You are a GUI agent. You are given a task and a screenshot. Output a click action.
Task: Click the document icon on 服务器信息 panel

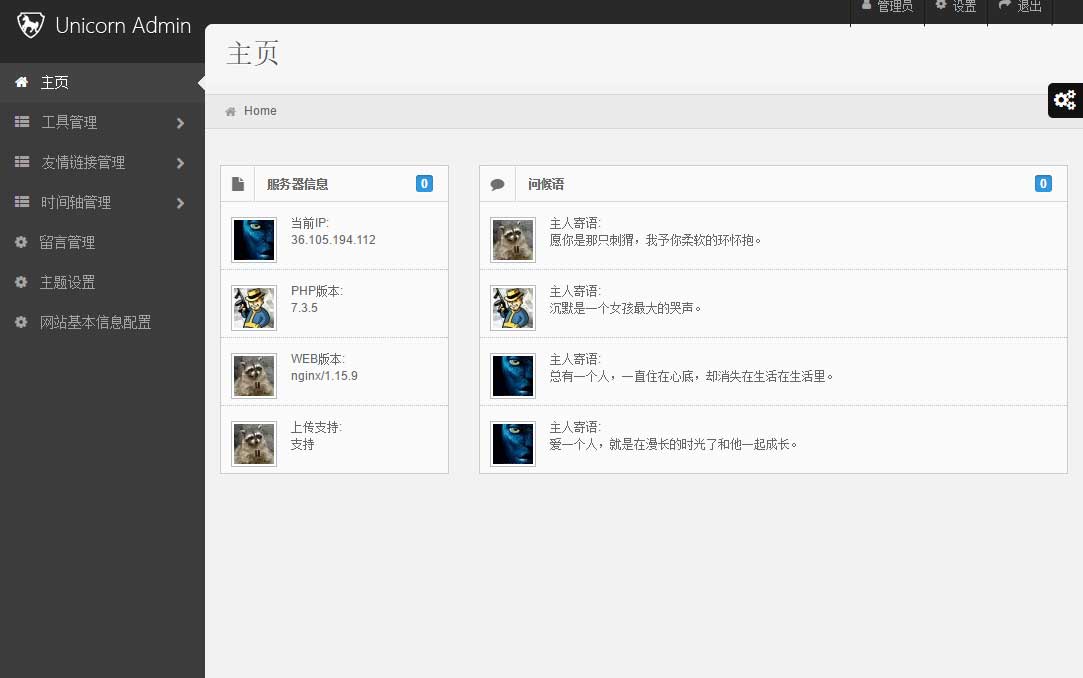(x=238, y=183)
